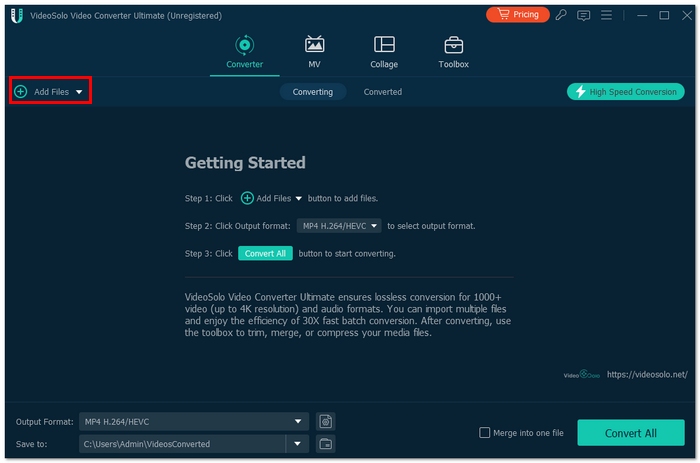
Task: Switch to the MV tab
Action: [x=314, y=52]
